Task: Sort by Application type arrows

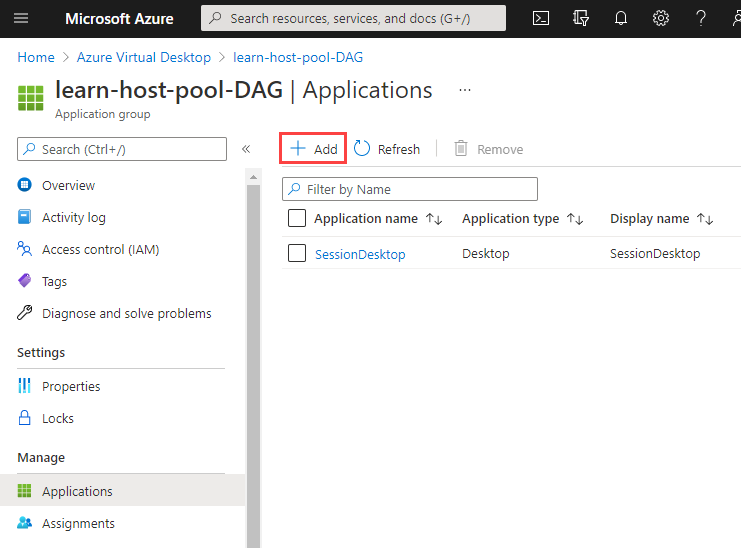Action: click(575, 219)
